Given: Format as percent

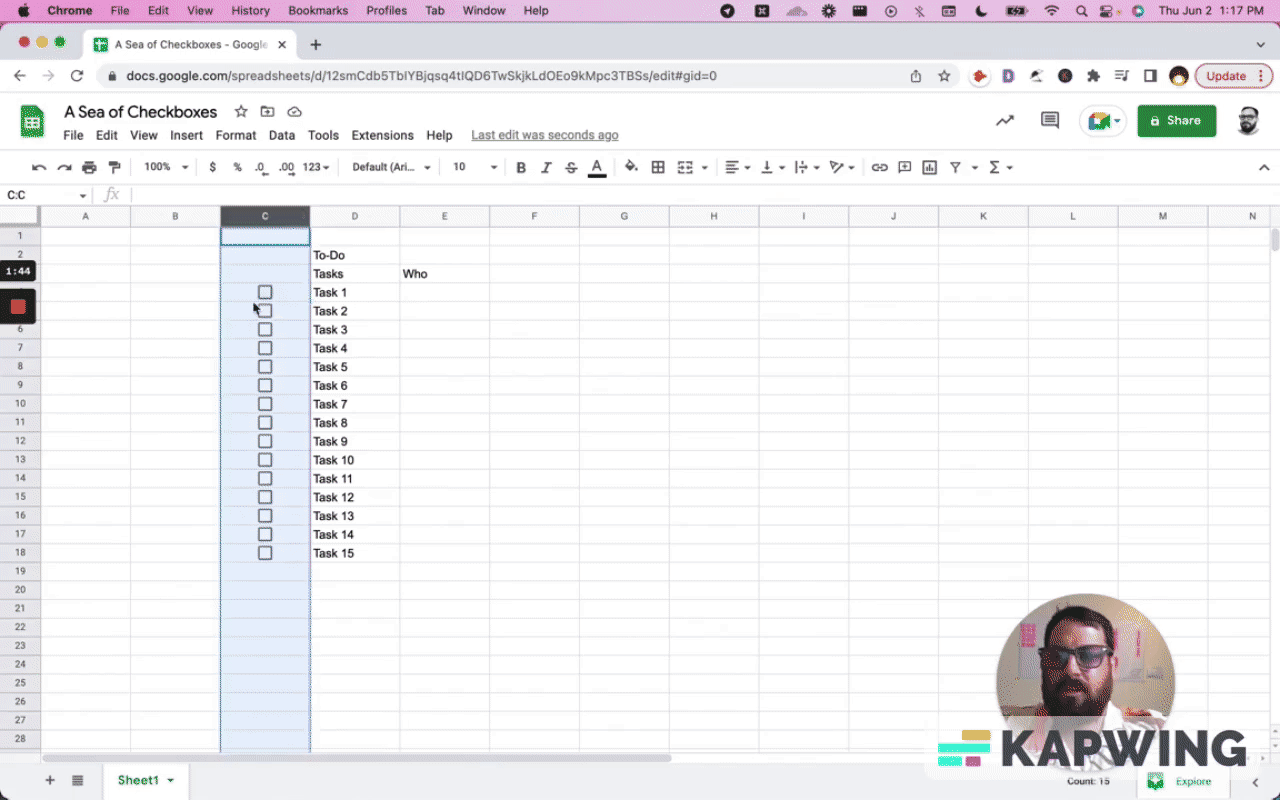Looking at the screenshot, I should tap(237, 168).
